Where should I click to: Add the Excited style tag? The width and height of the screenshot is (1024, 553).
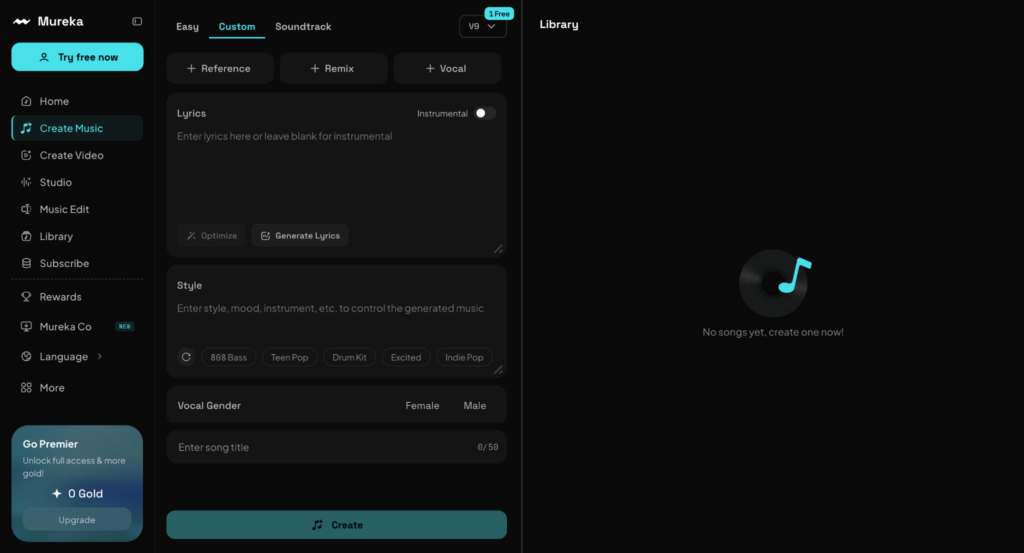click(406, 357)
